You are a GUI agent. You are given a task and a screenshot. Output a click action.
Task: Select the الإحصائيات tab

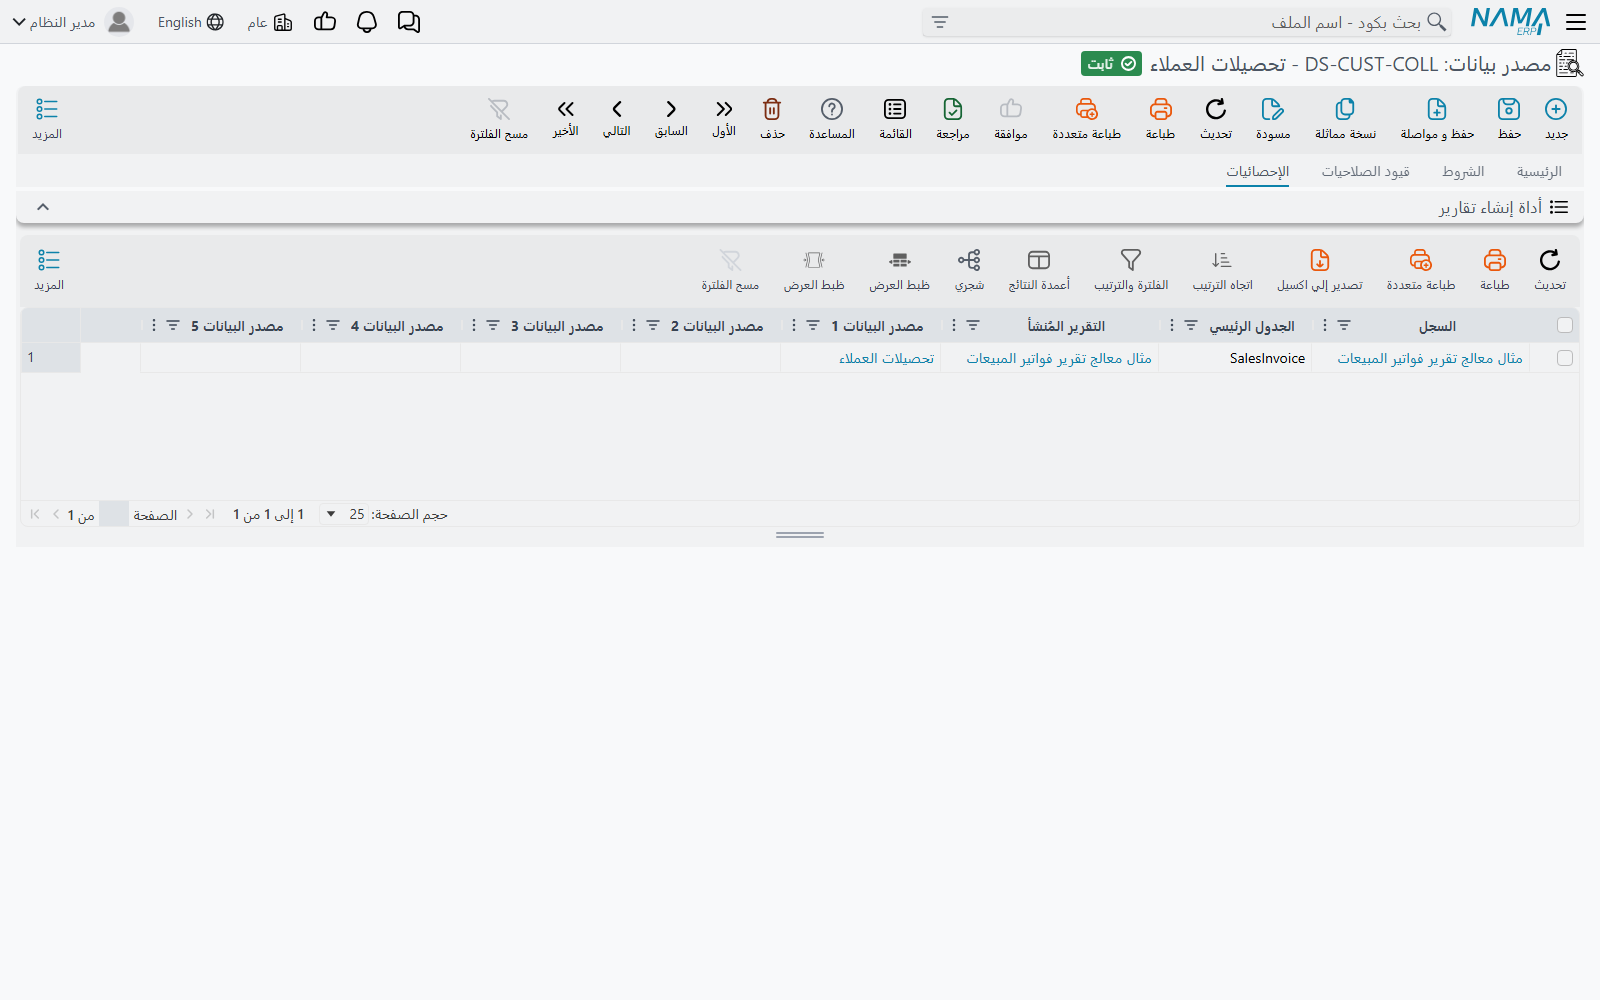click(x=1258, y=172)
